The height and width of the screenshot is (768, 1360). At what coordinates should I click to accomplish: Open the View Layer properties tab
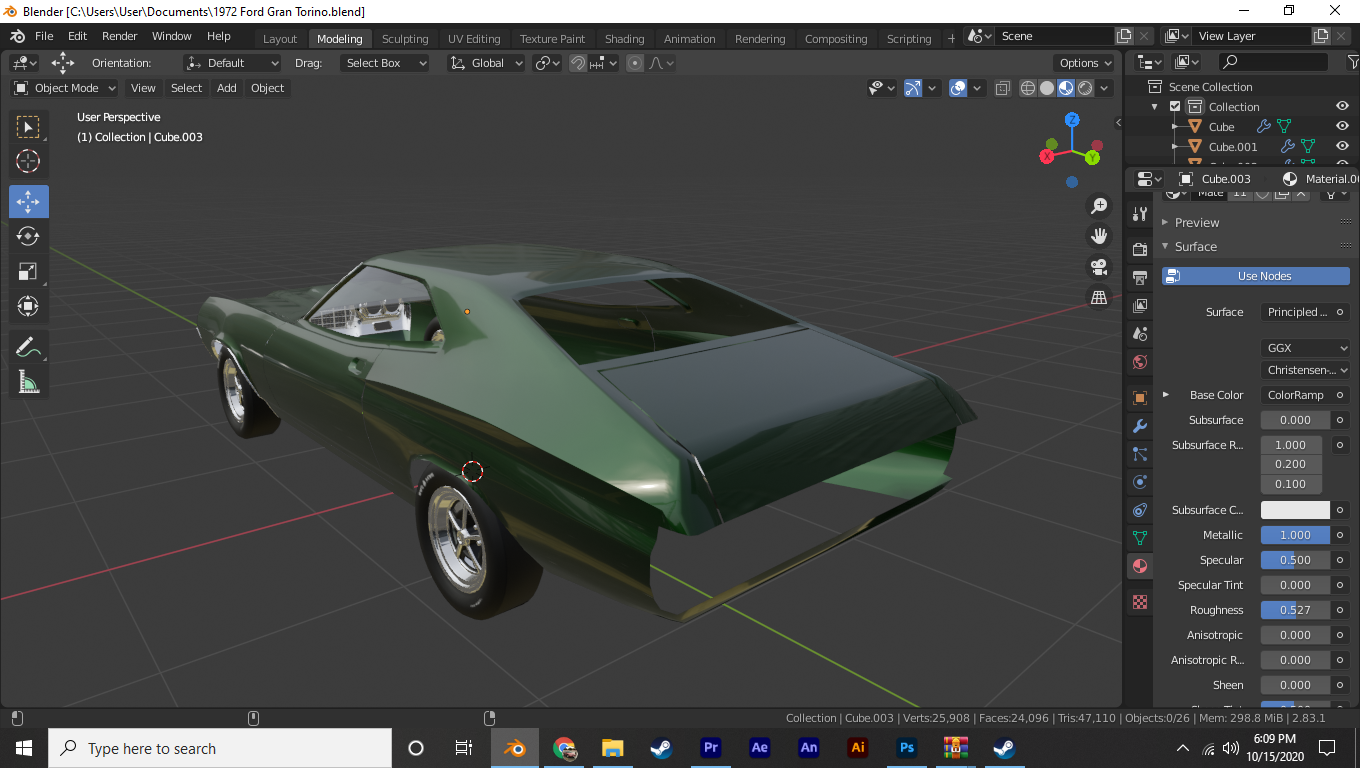(1139, 305)
